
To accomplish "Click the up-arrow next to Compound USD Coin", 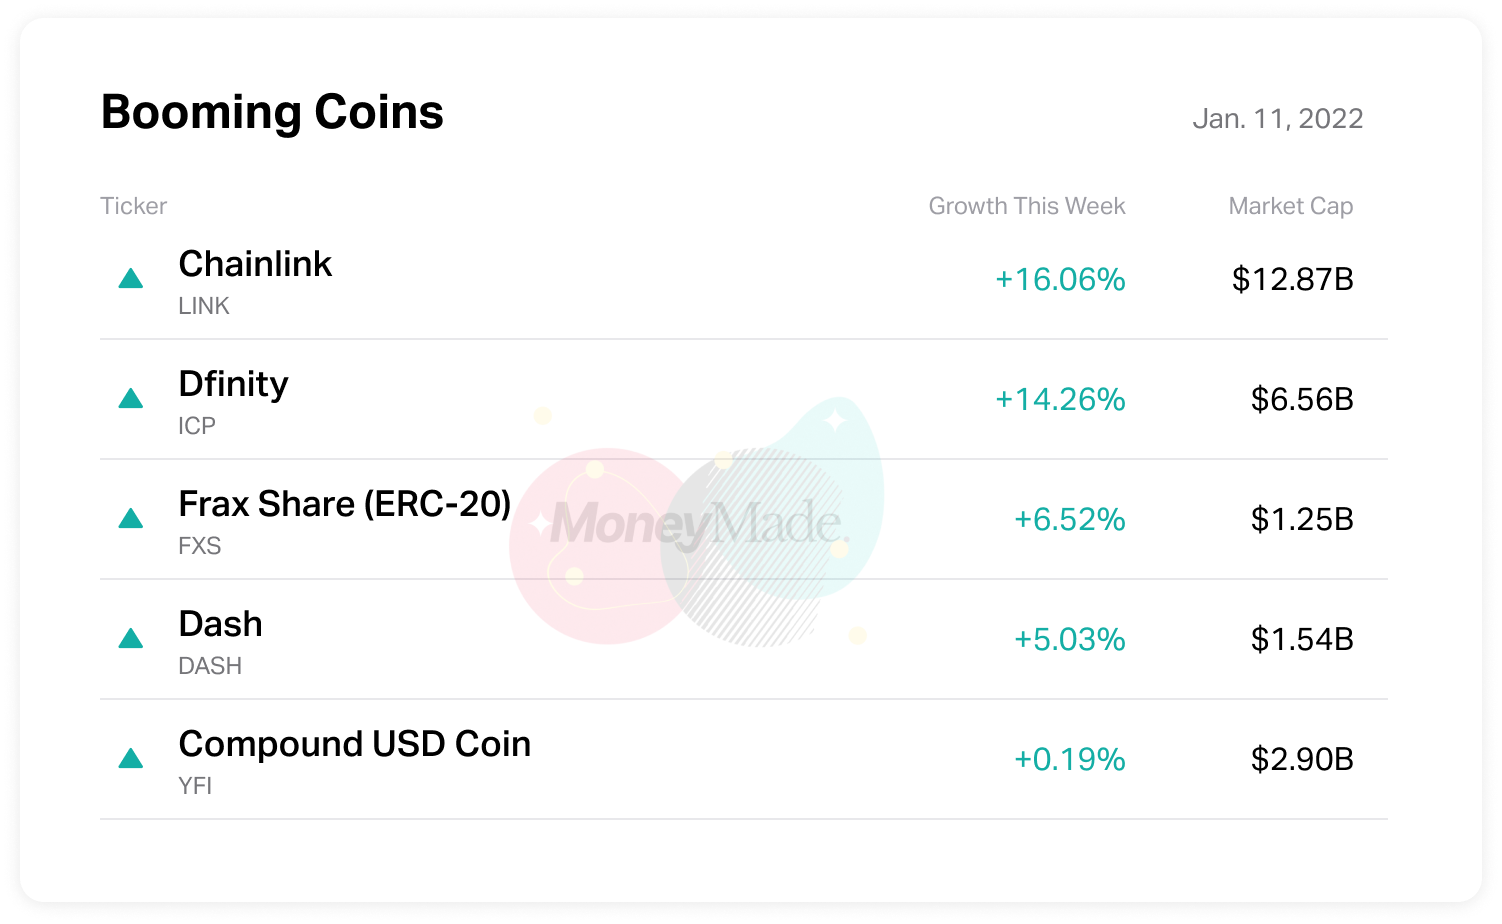I will click(131, 759).
